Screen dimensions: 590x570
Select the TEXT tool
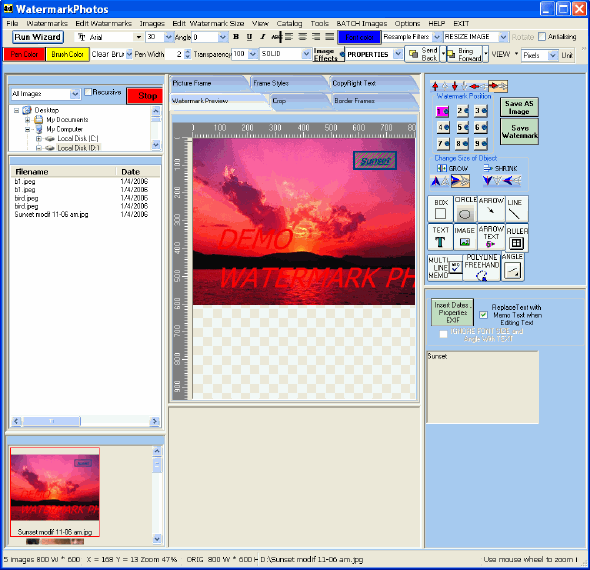tap(440, 237)
